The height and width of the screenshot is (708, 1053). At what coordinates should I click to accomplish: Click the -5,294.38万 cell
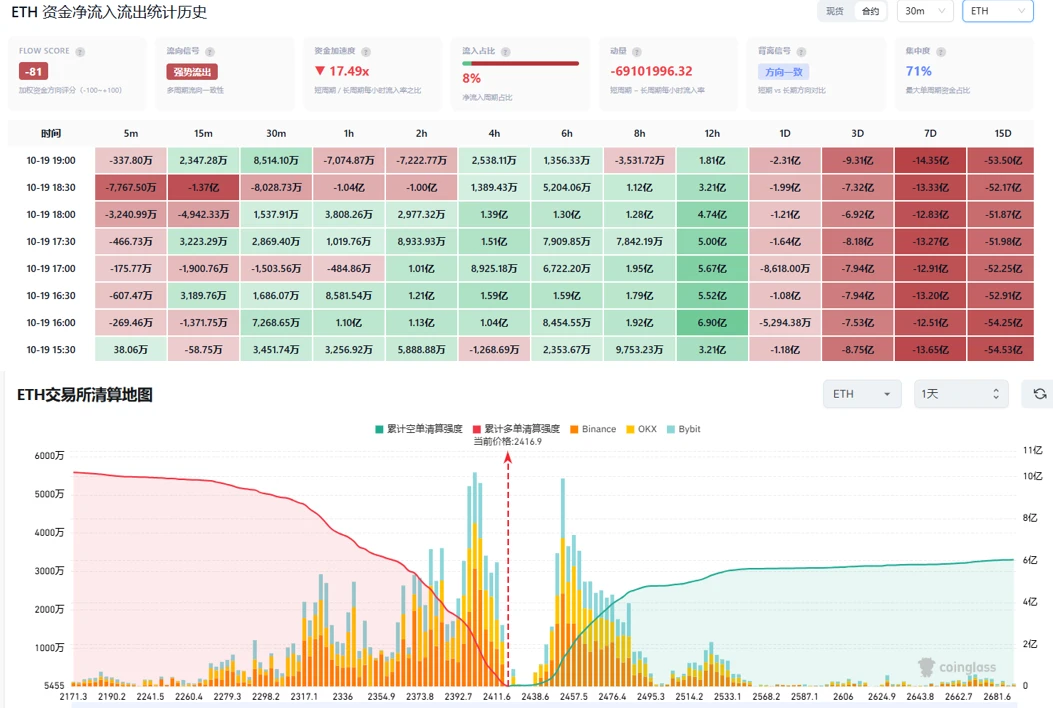click(785, 322)
